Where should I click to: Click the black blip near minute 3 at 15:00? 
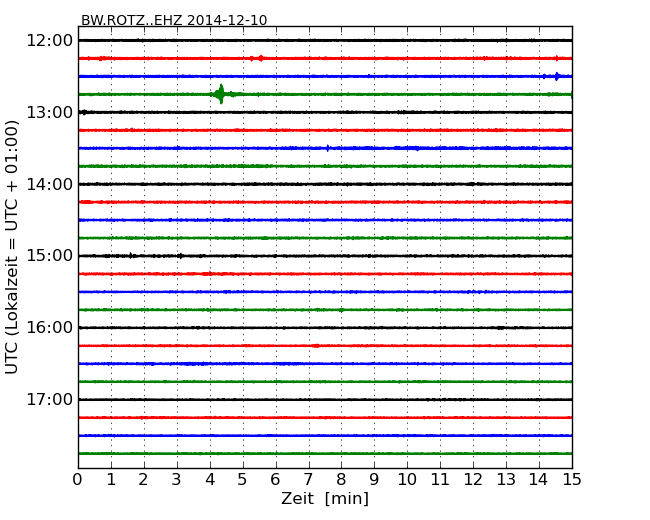pyautogui.click(x=180, y=256)
